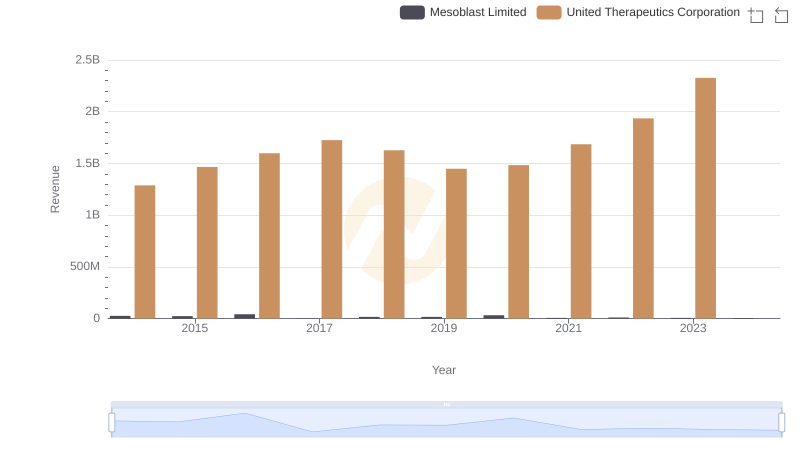
Task: Click the '1.5B' y-axis label
Action: (x=87, y=163)
